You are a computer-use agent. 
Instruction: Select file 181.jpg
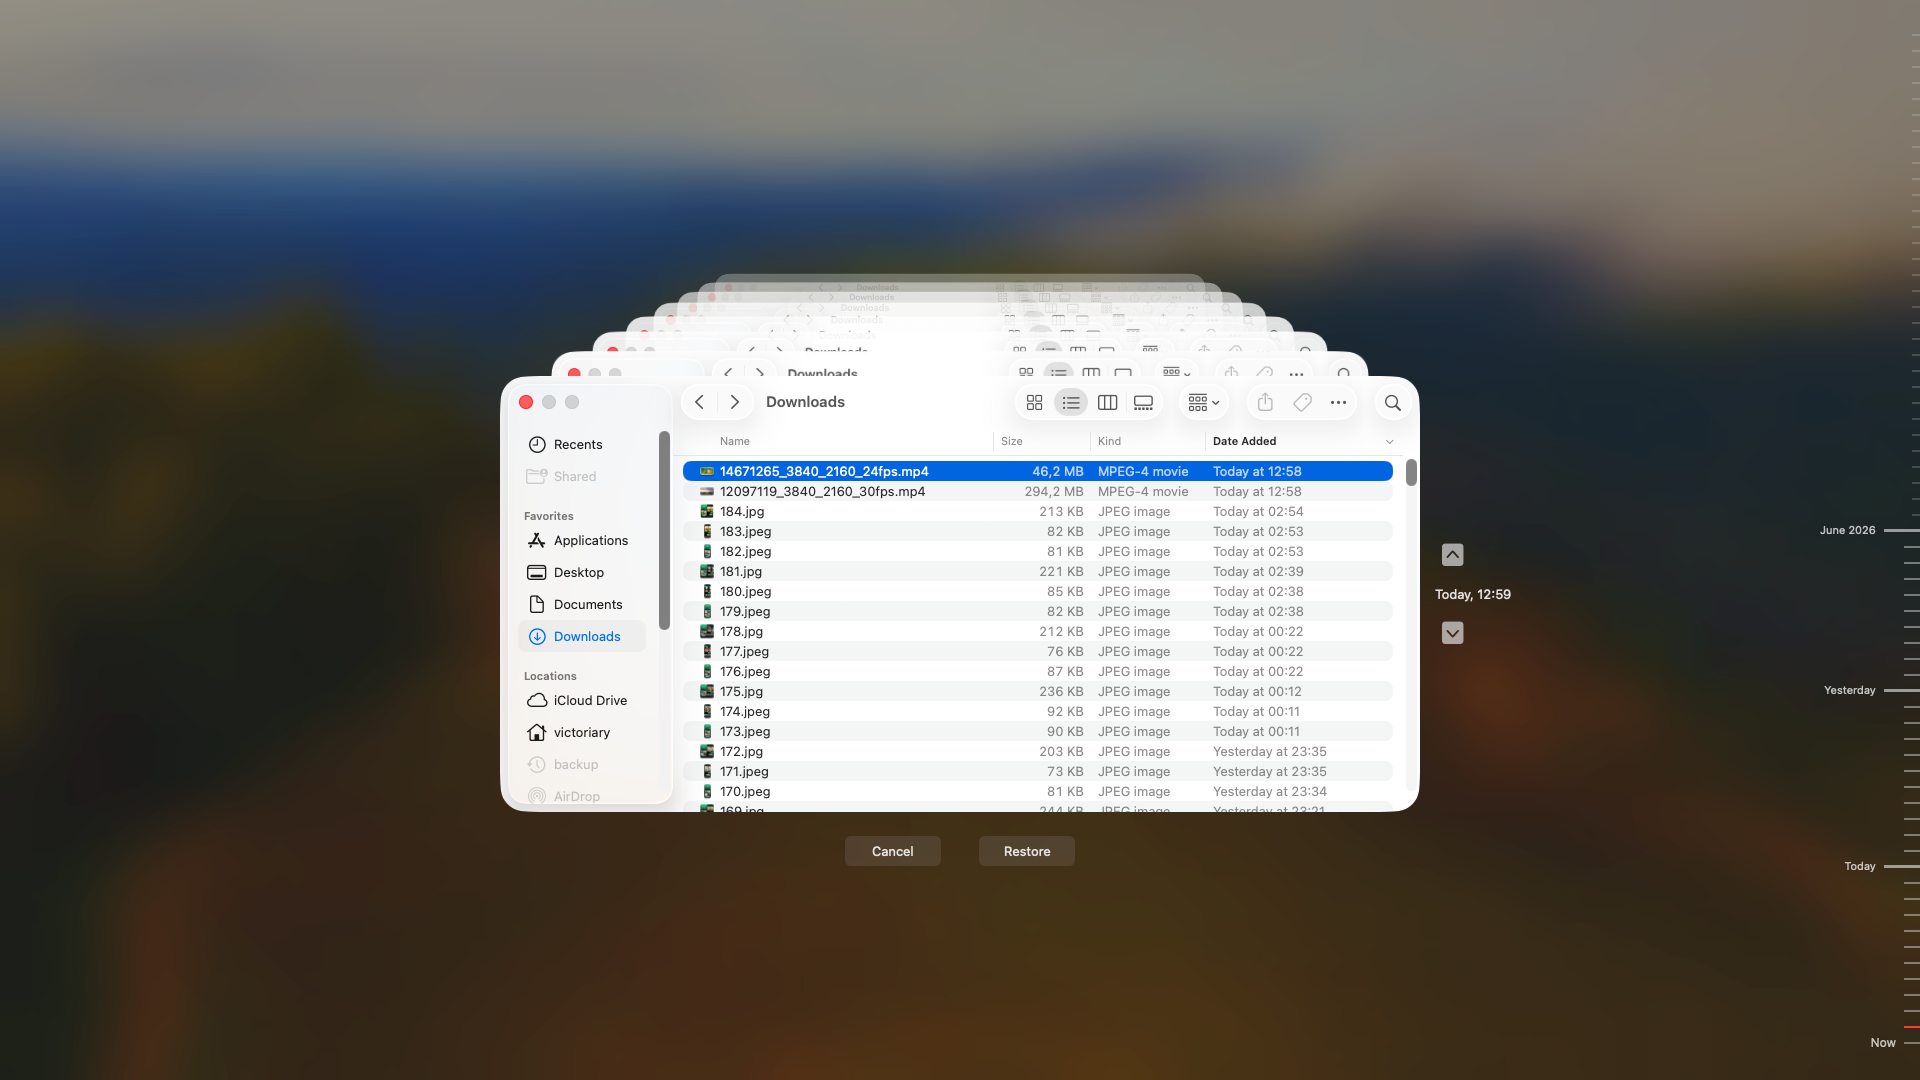pos(1037,571)
